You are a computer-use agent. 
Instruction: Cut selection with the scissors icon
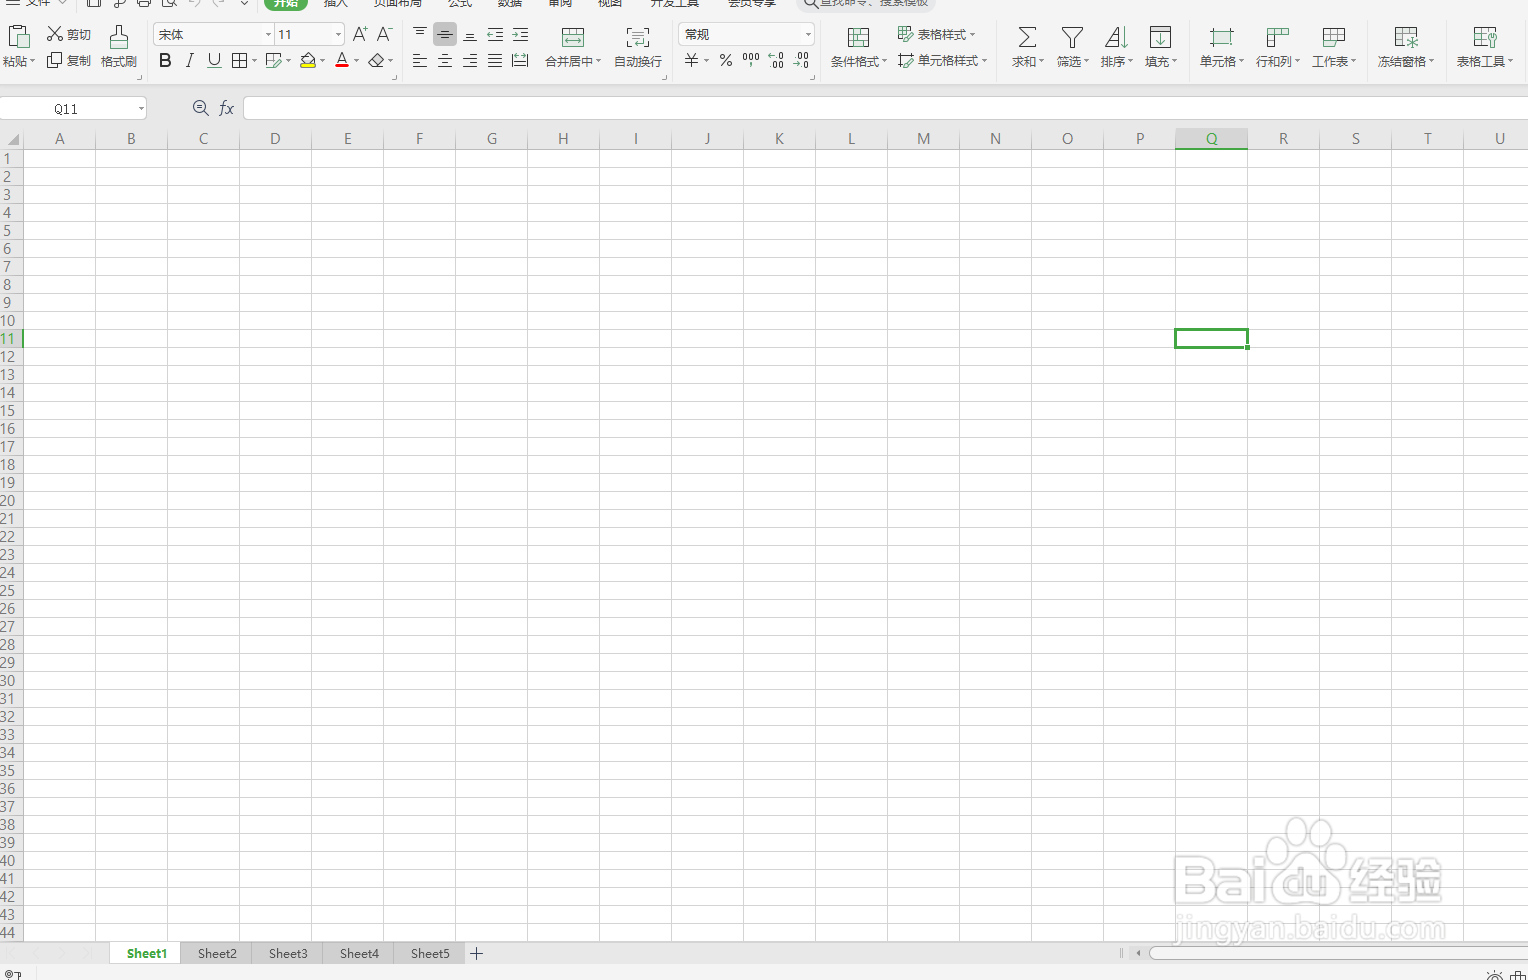point(55,34)
